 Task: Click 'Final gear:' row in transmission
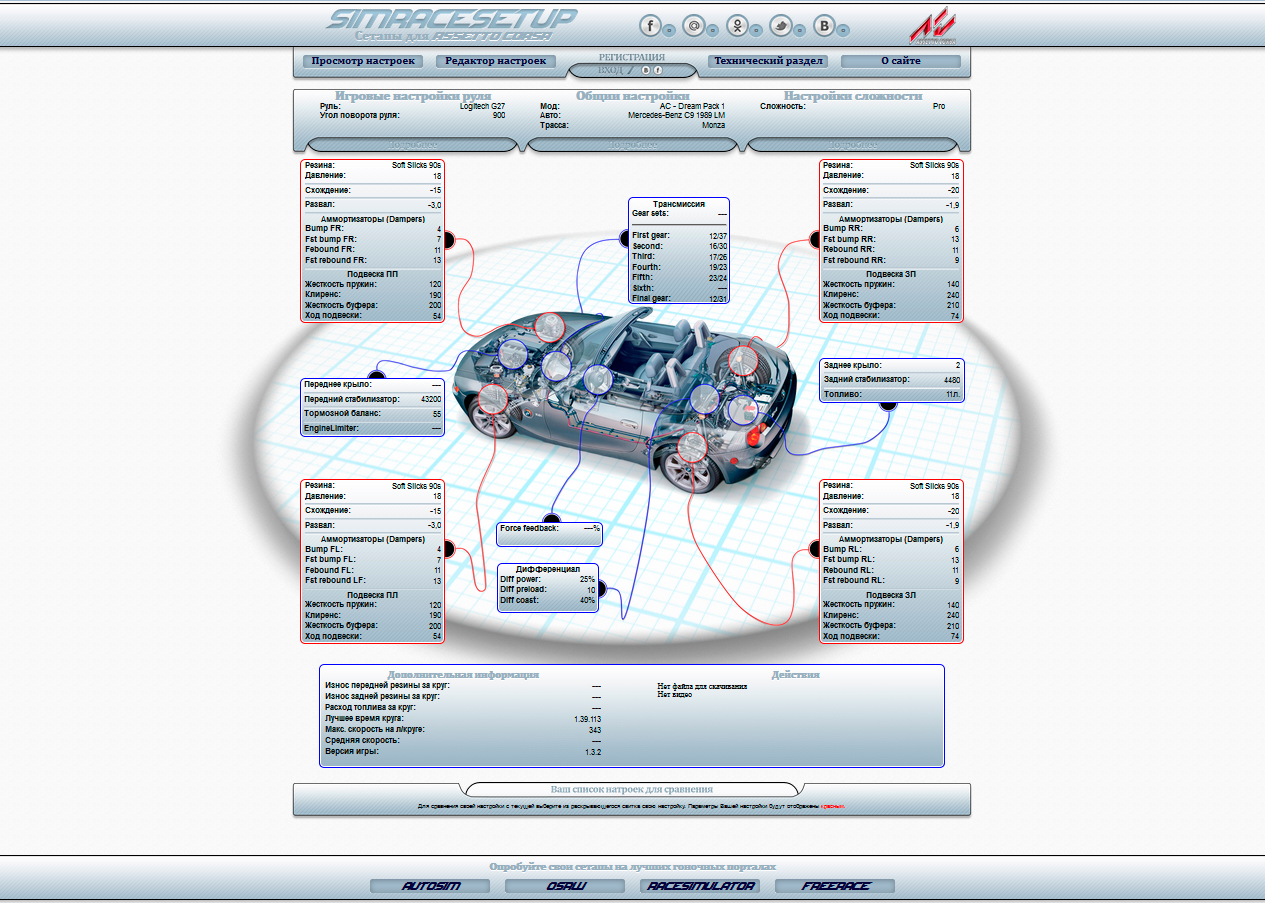point(679,298)
